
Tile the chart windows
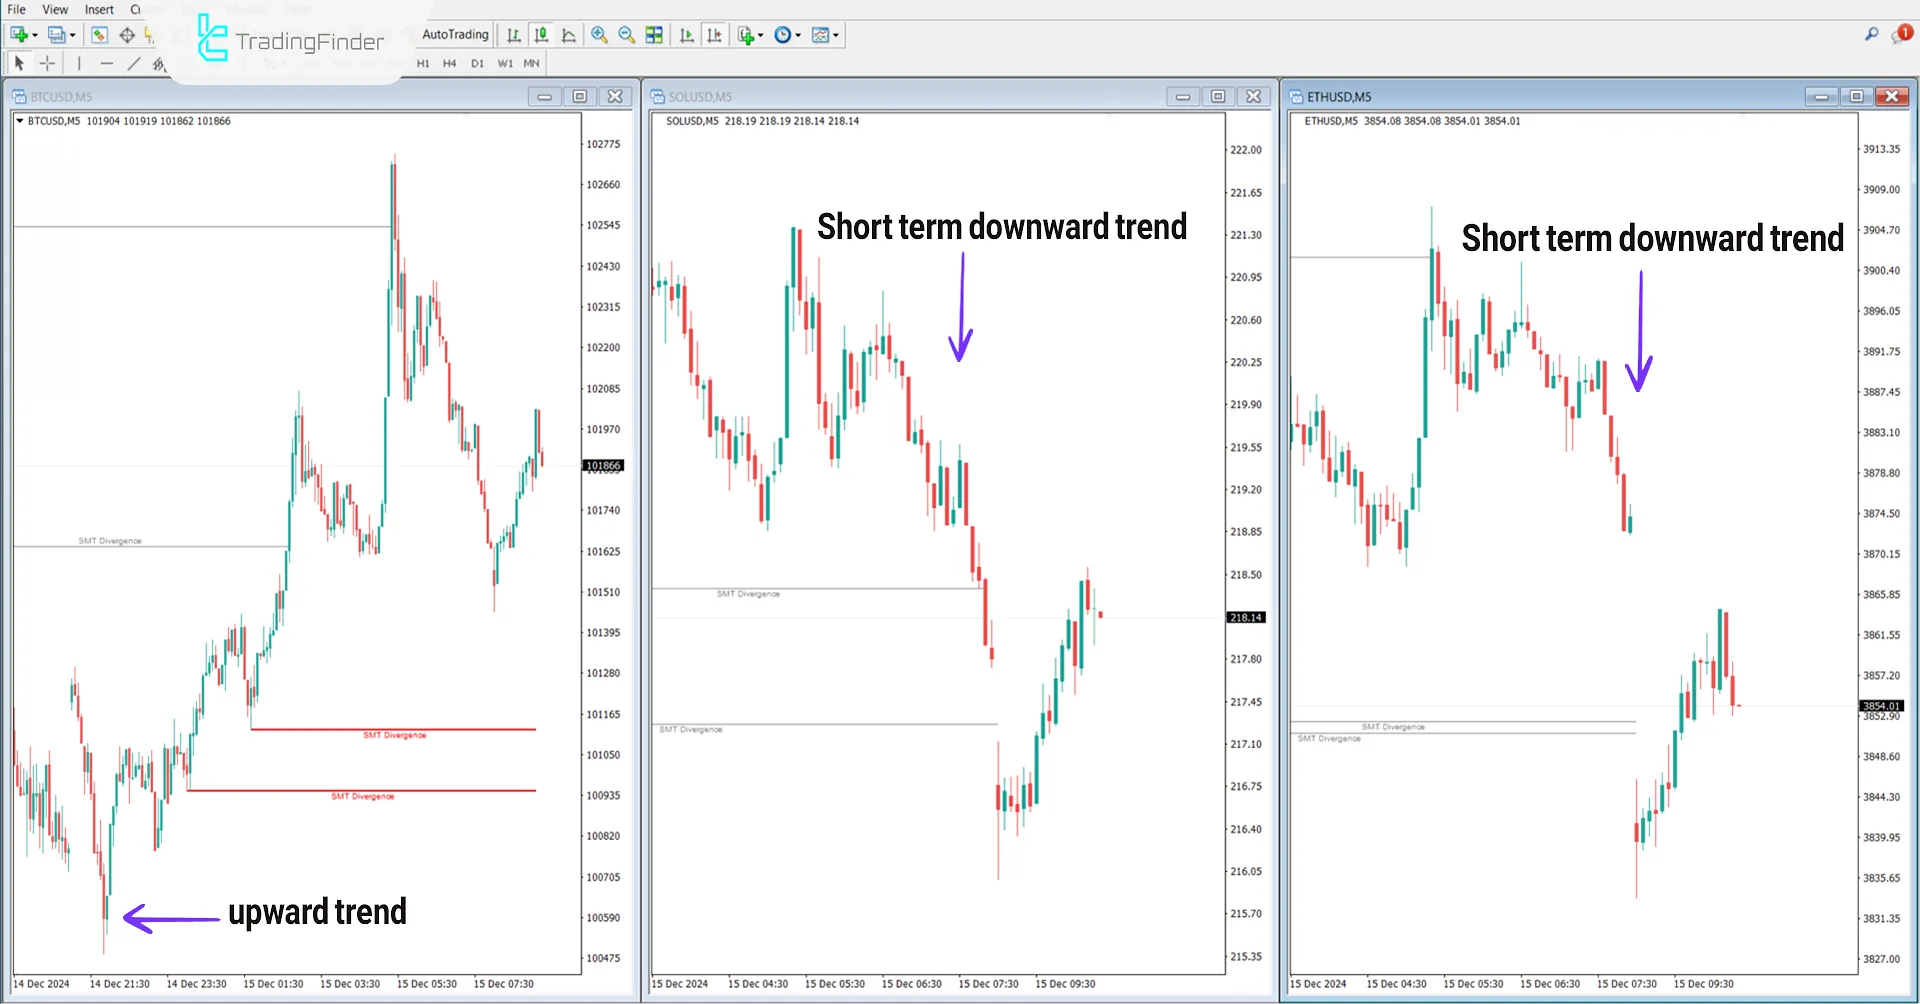point(654,35)
